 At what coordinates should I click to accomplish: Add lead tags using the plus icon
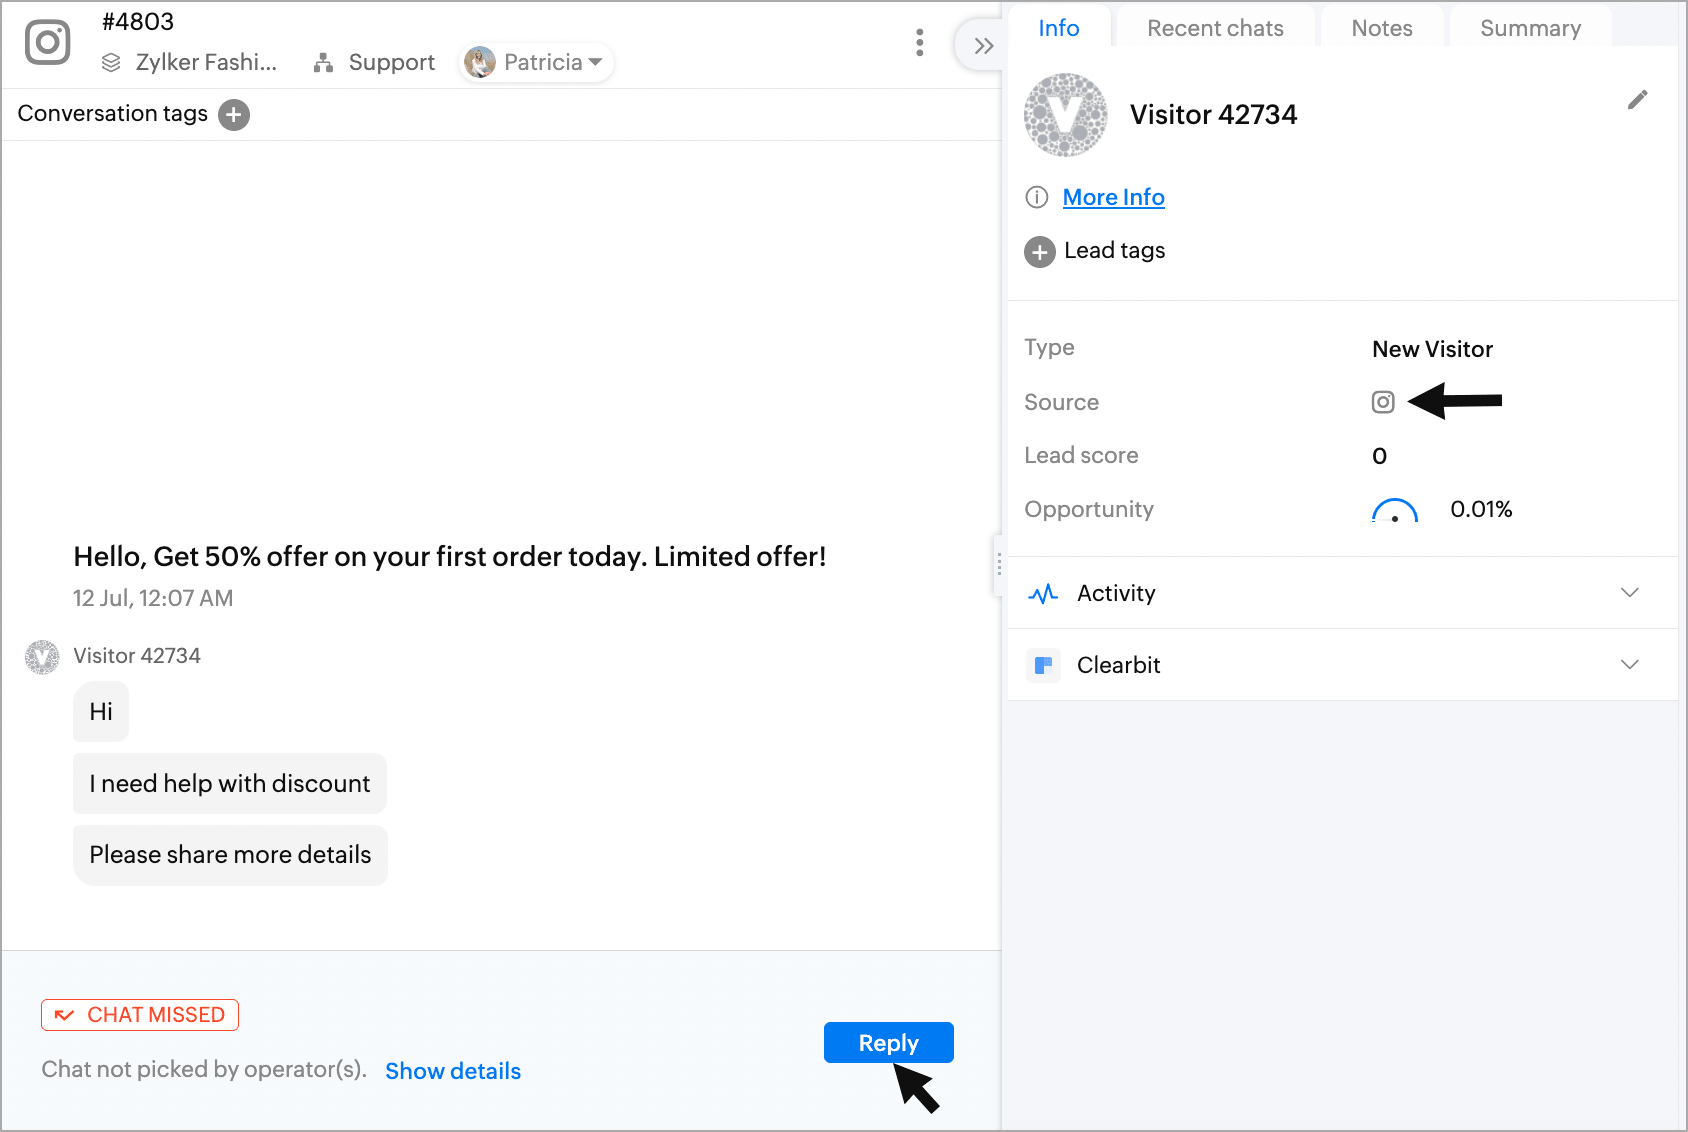coord(1040,252)
